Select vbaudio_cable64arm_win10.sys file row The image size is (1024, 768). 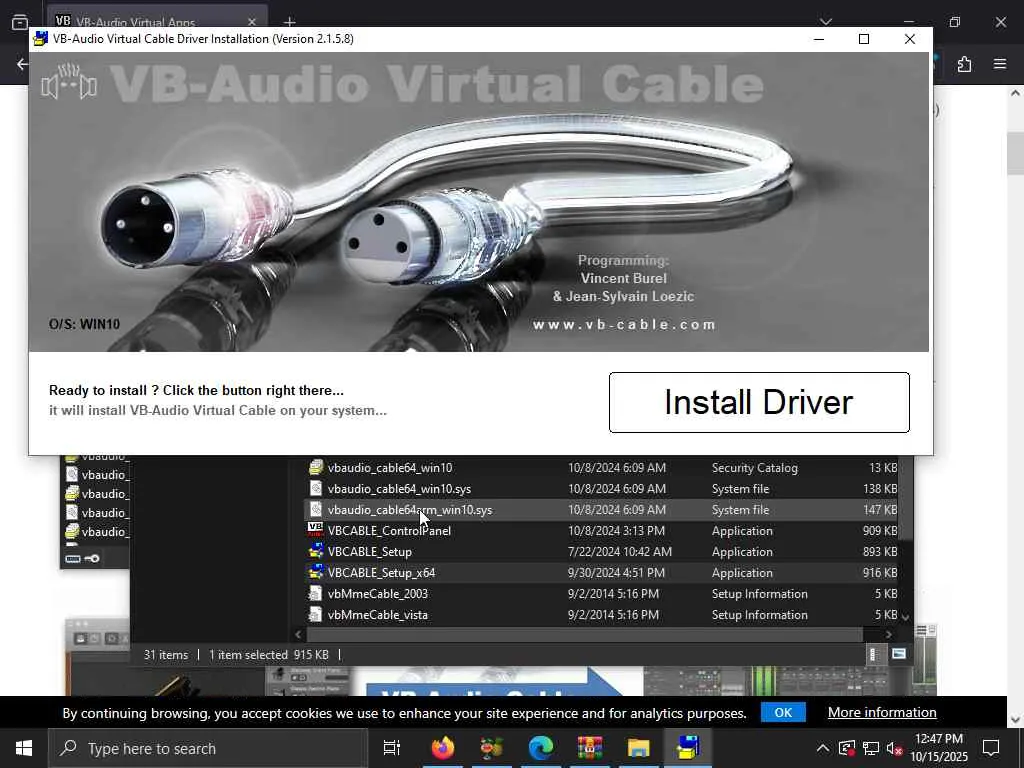click(x=602, y=510)
